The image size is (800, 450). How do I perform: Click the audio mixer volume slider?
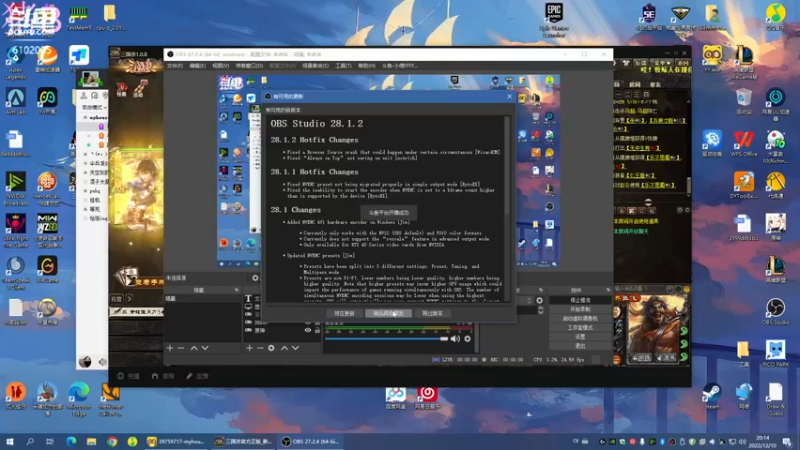pos(386,339)
